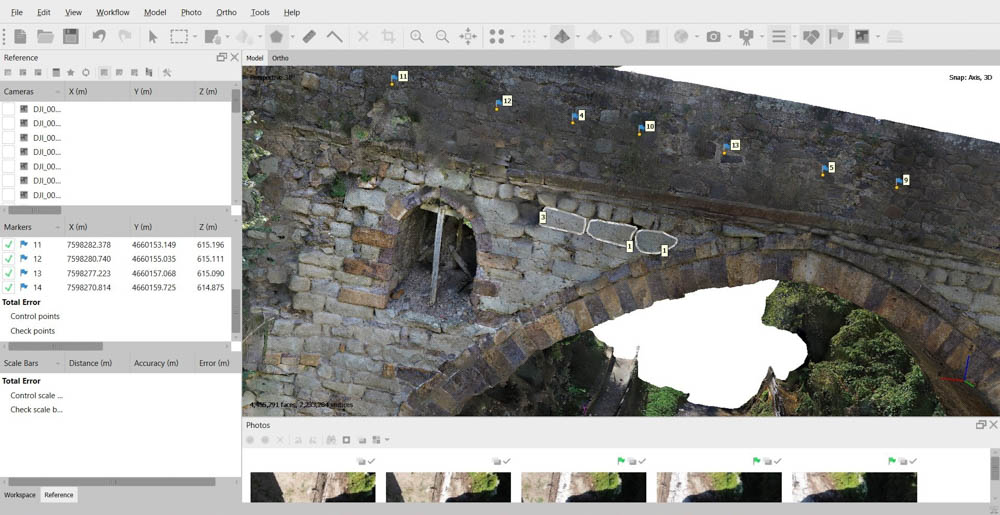Open the Show Images dropdown arrow
This screenshot has height=515, width=1000.
point(878,37)
